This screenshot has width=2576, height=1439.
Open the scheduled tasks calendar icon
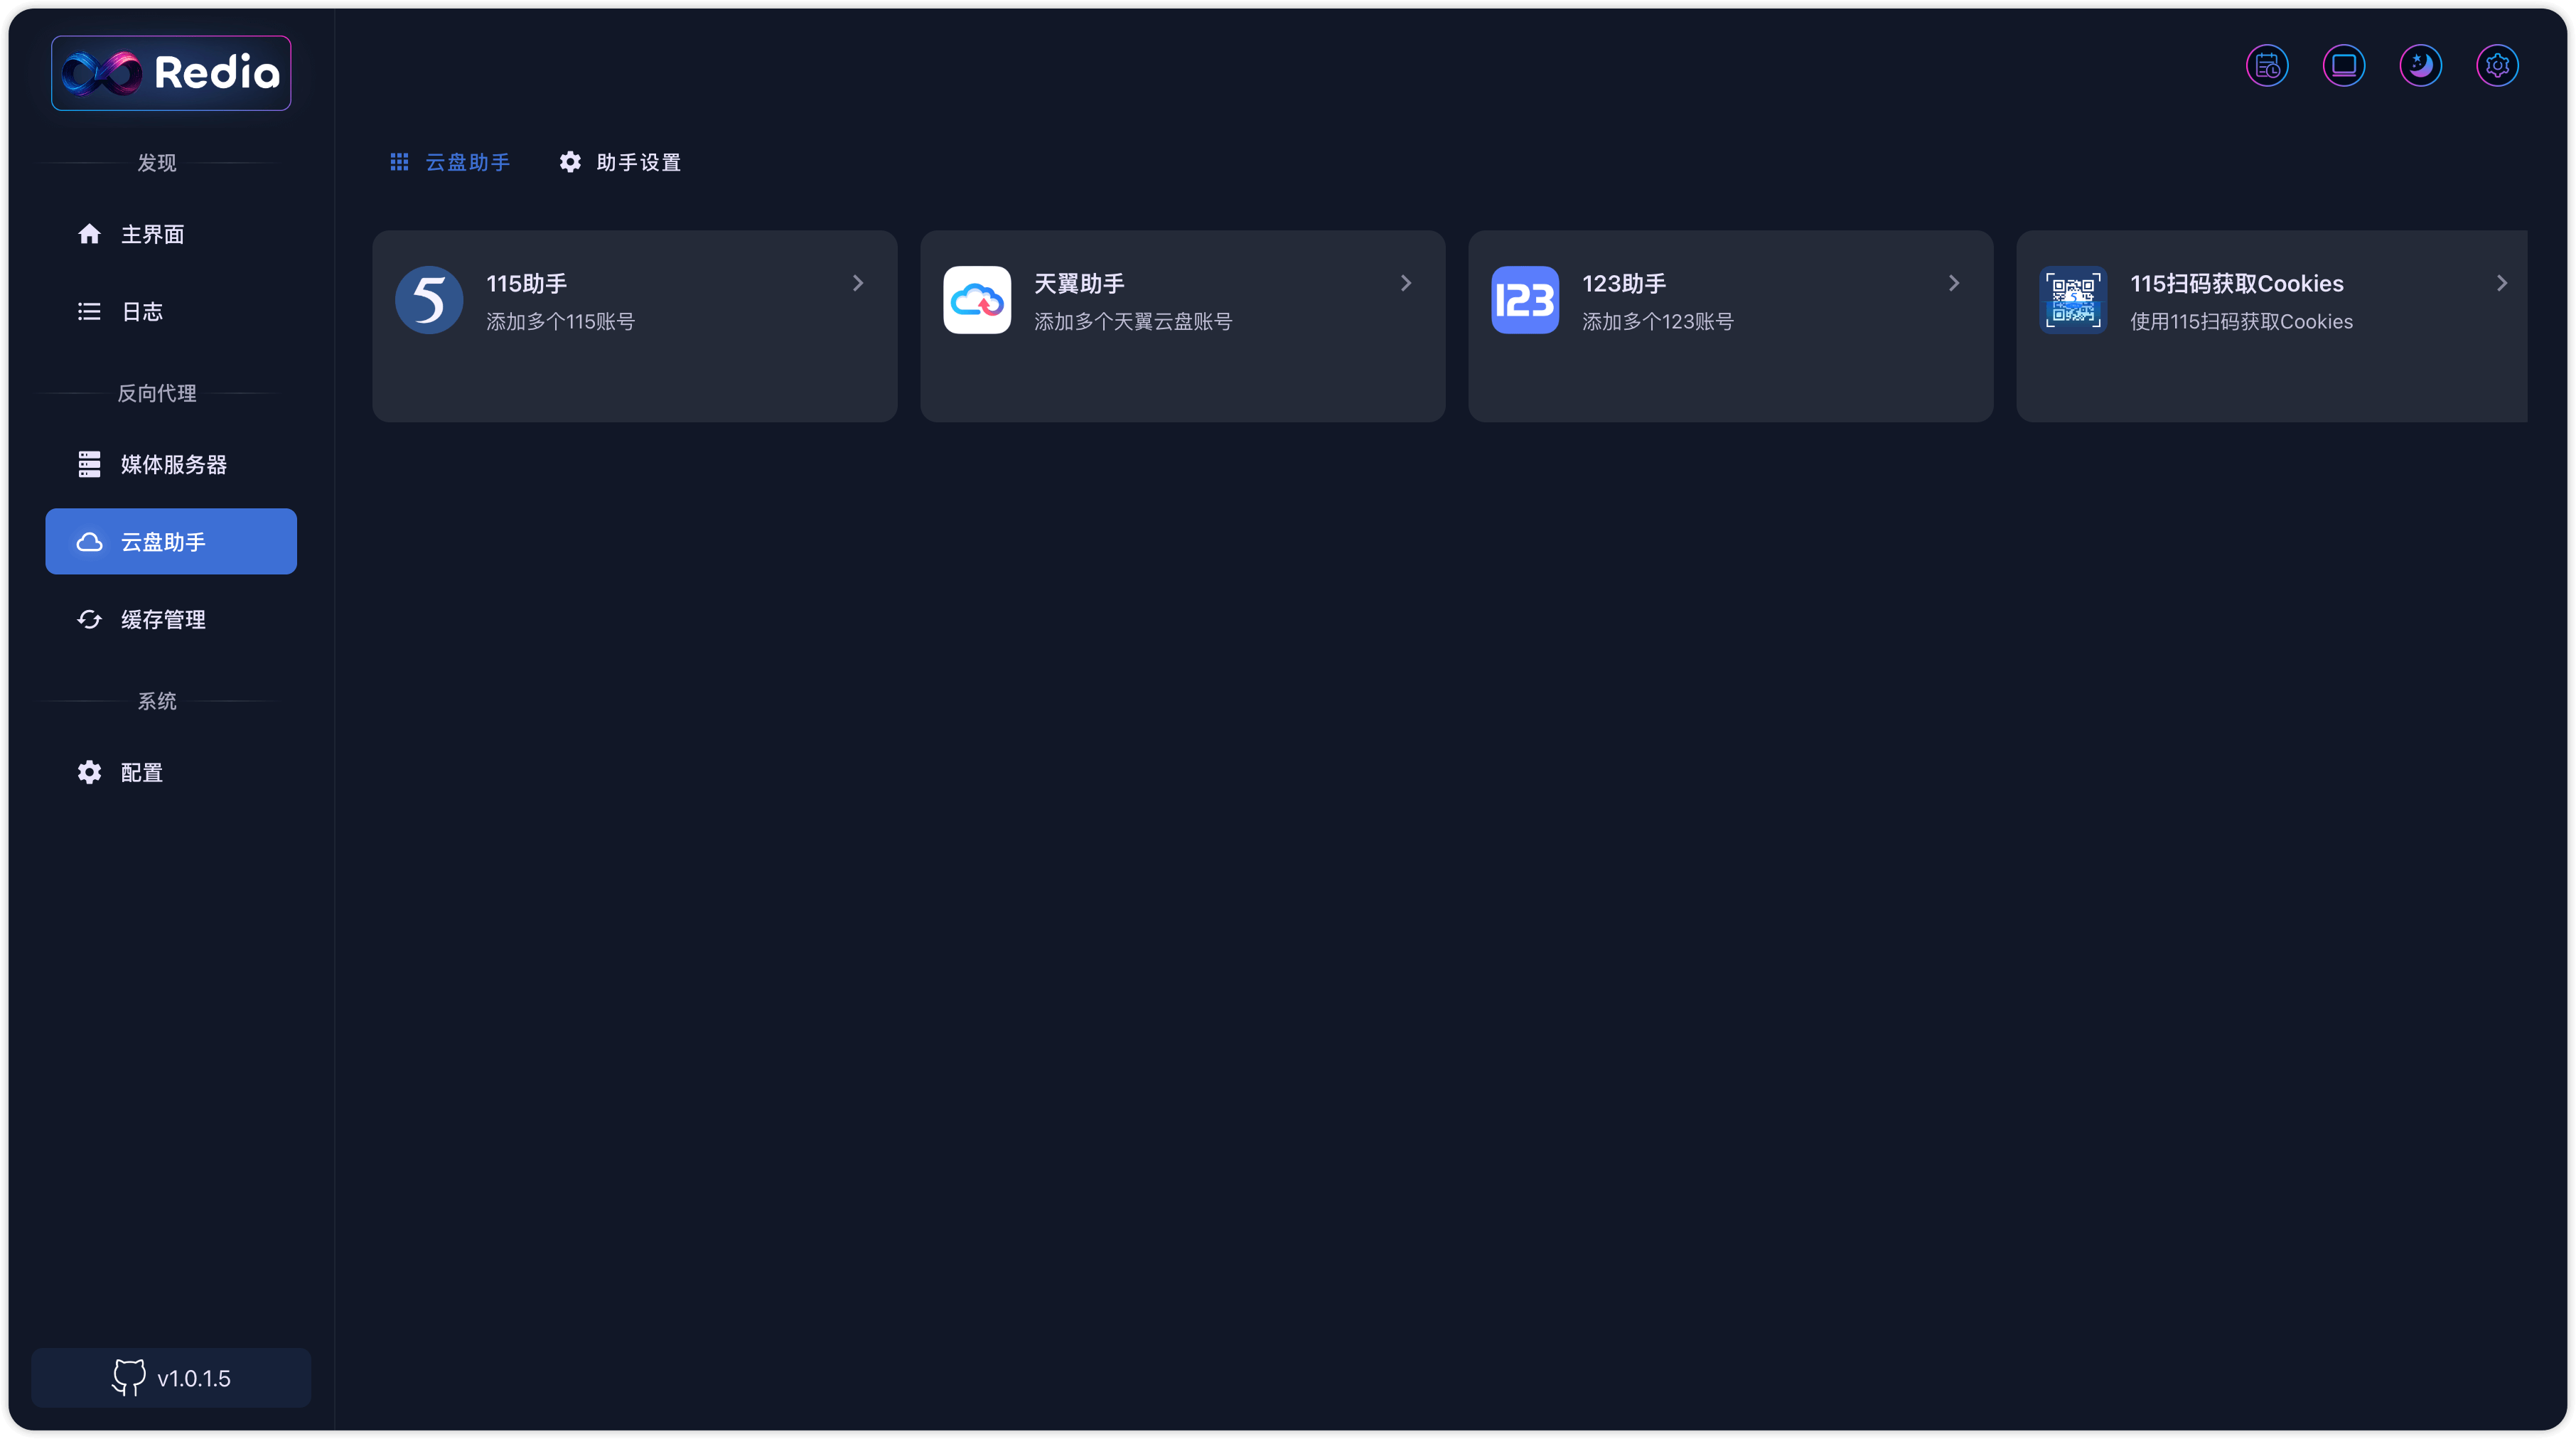(2267, 66)
